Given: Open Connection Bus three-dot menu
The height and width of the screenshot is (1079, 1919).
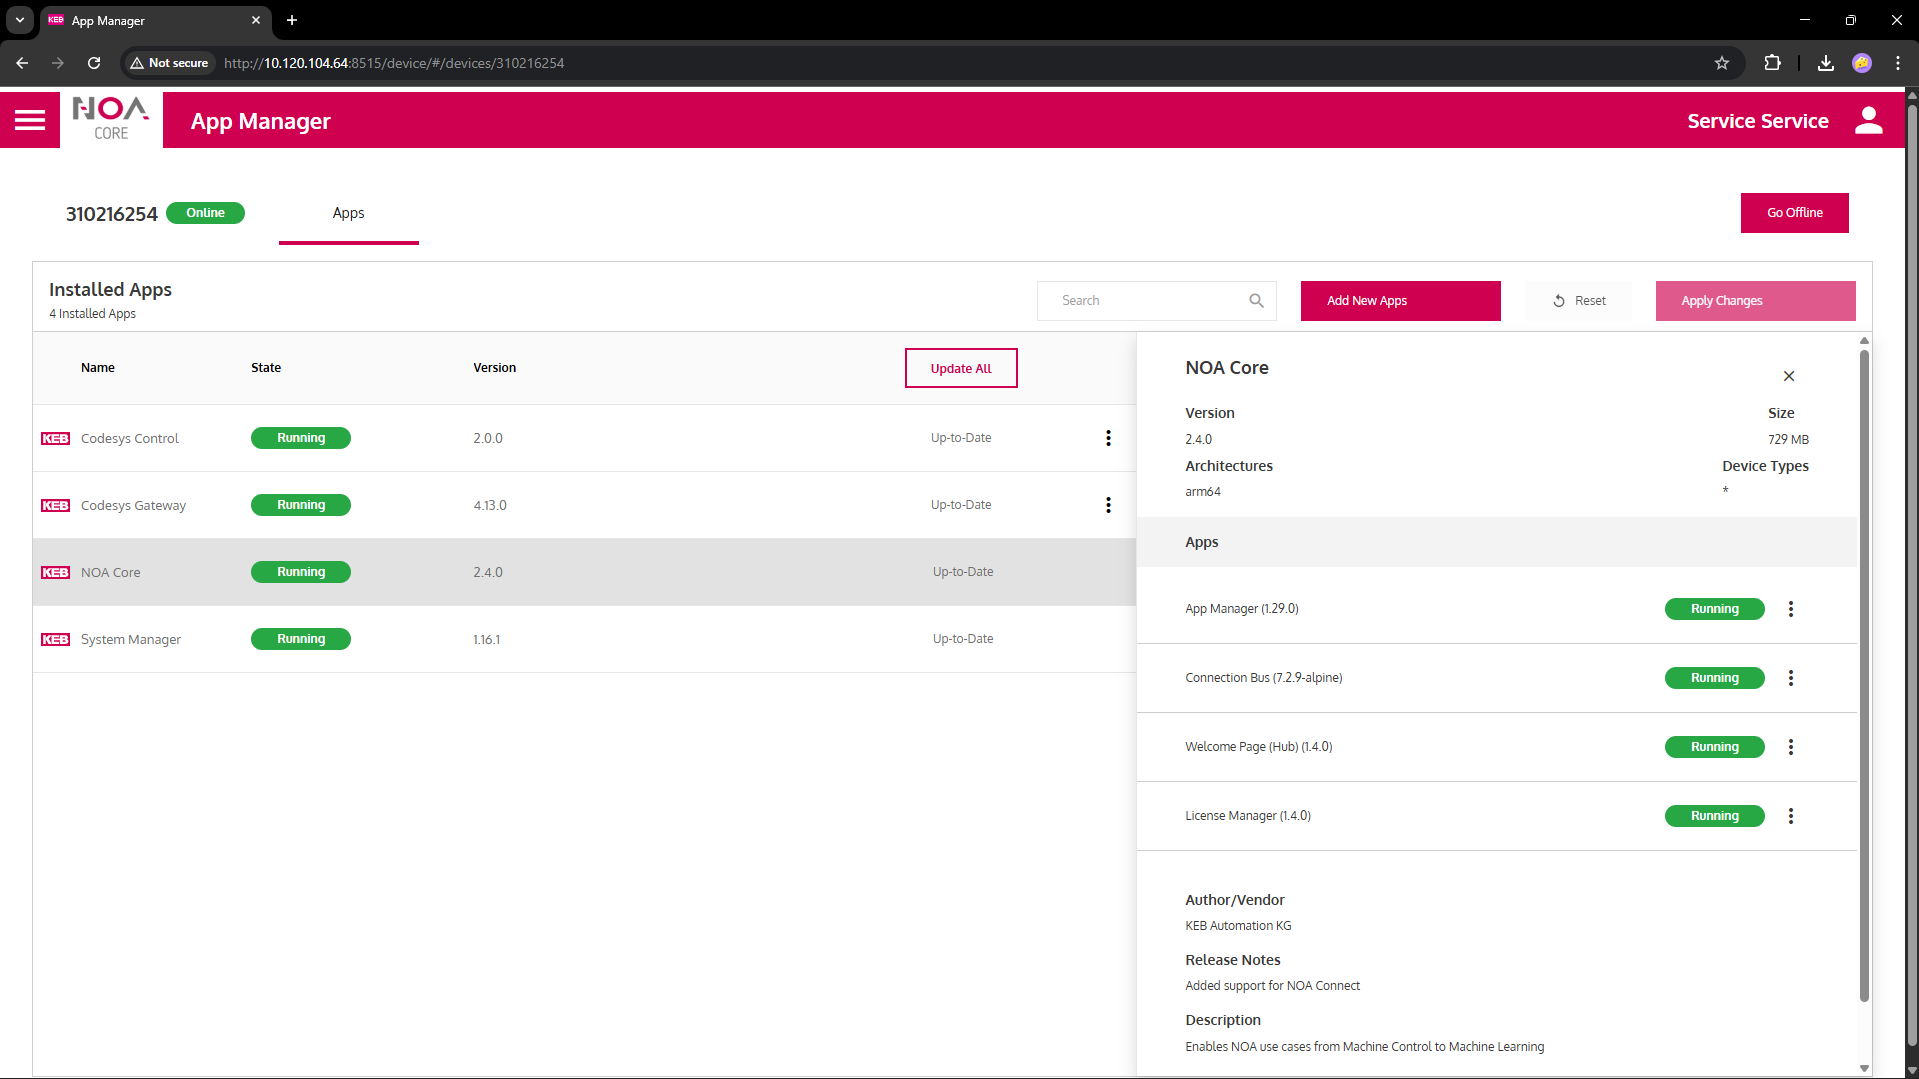Looking at the screenshot, I should pos(1790,678).
